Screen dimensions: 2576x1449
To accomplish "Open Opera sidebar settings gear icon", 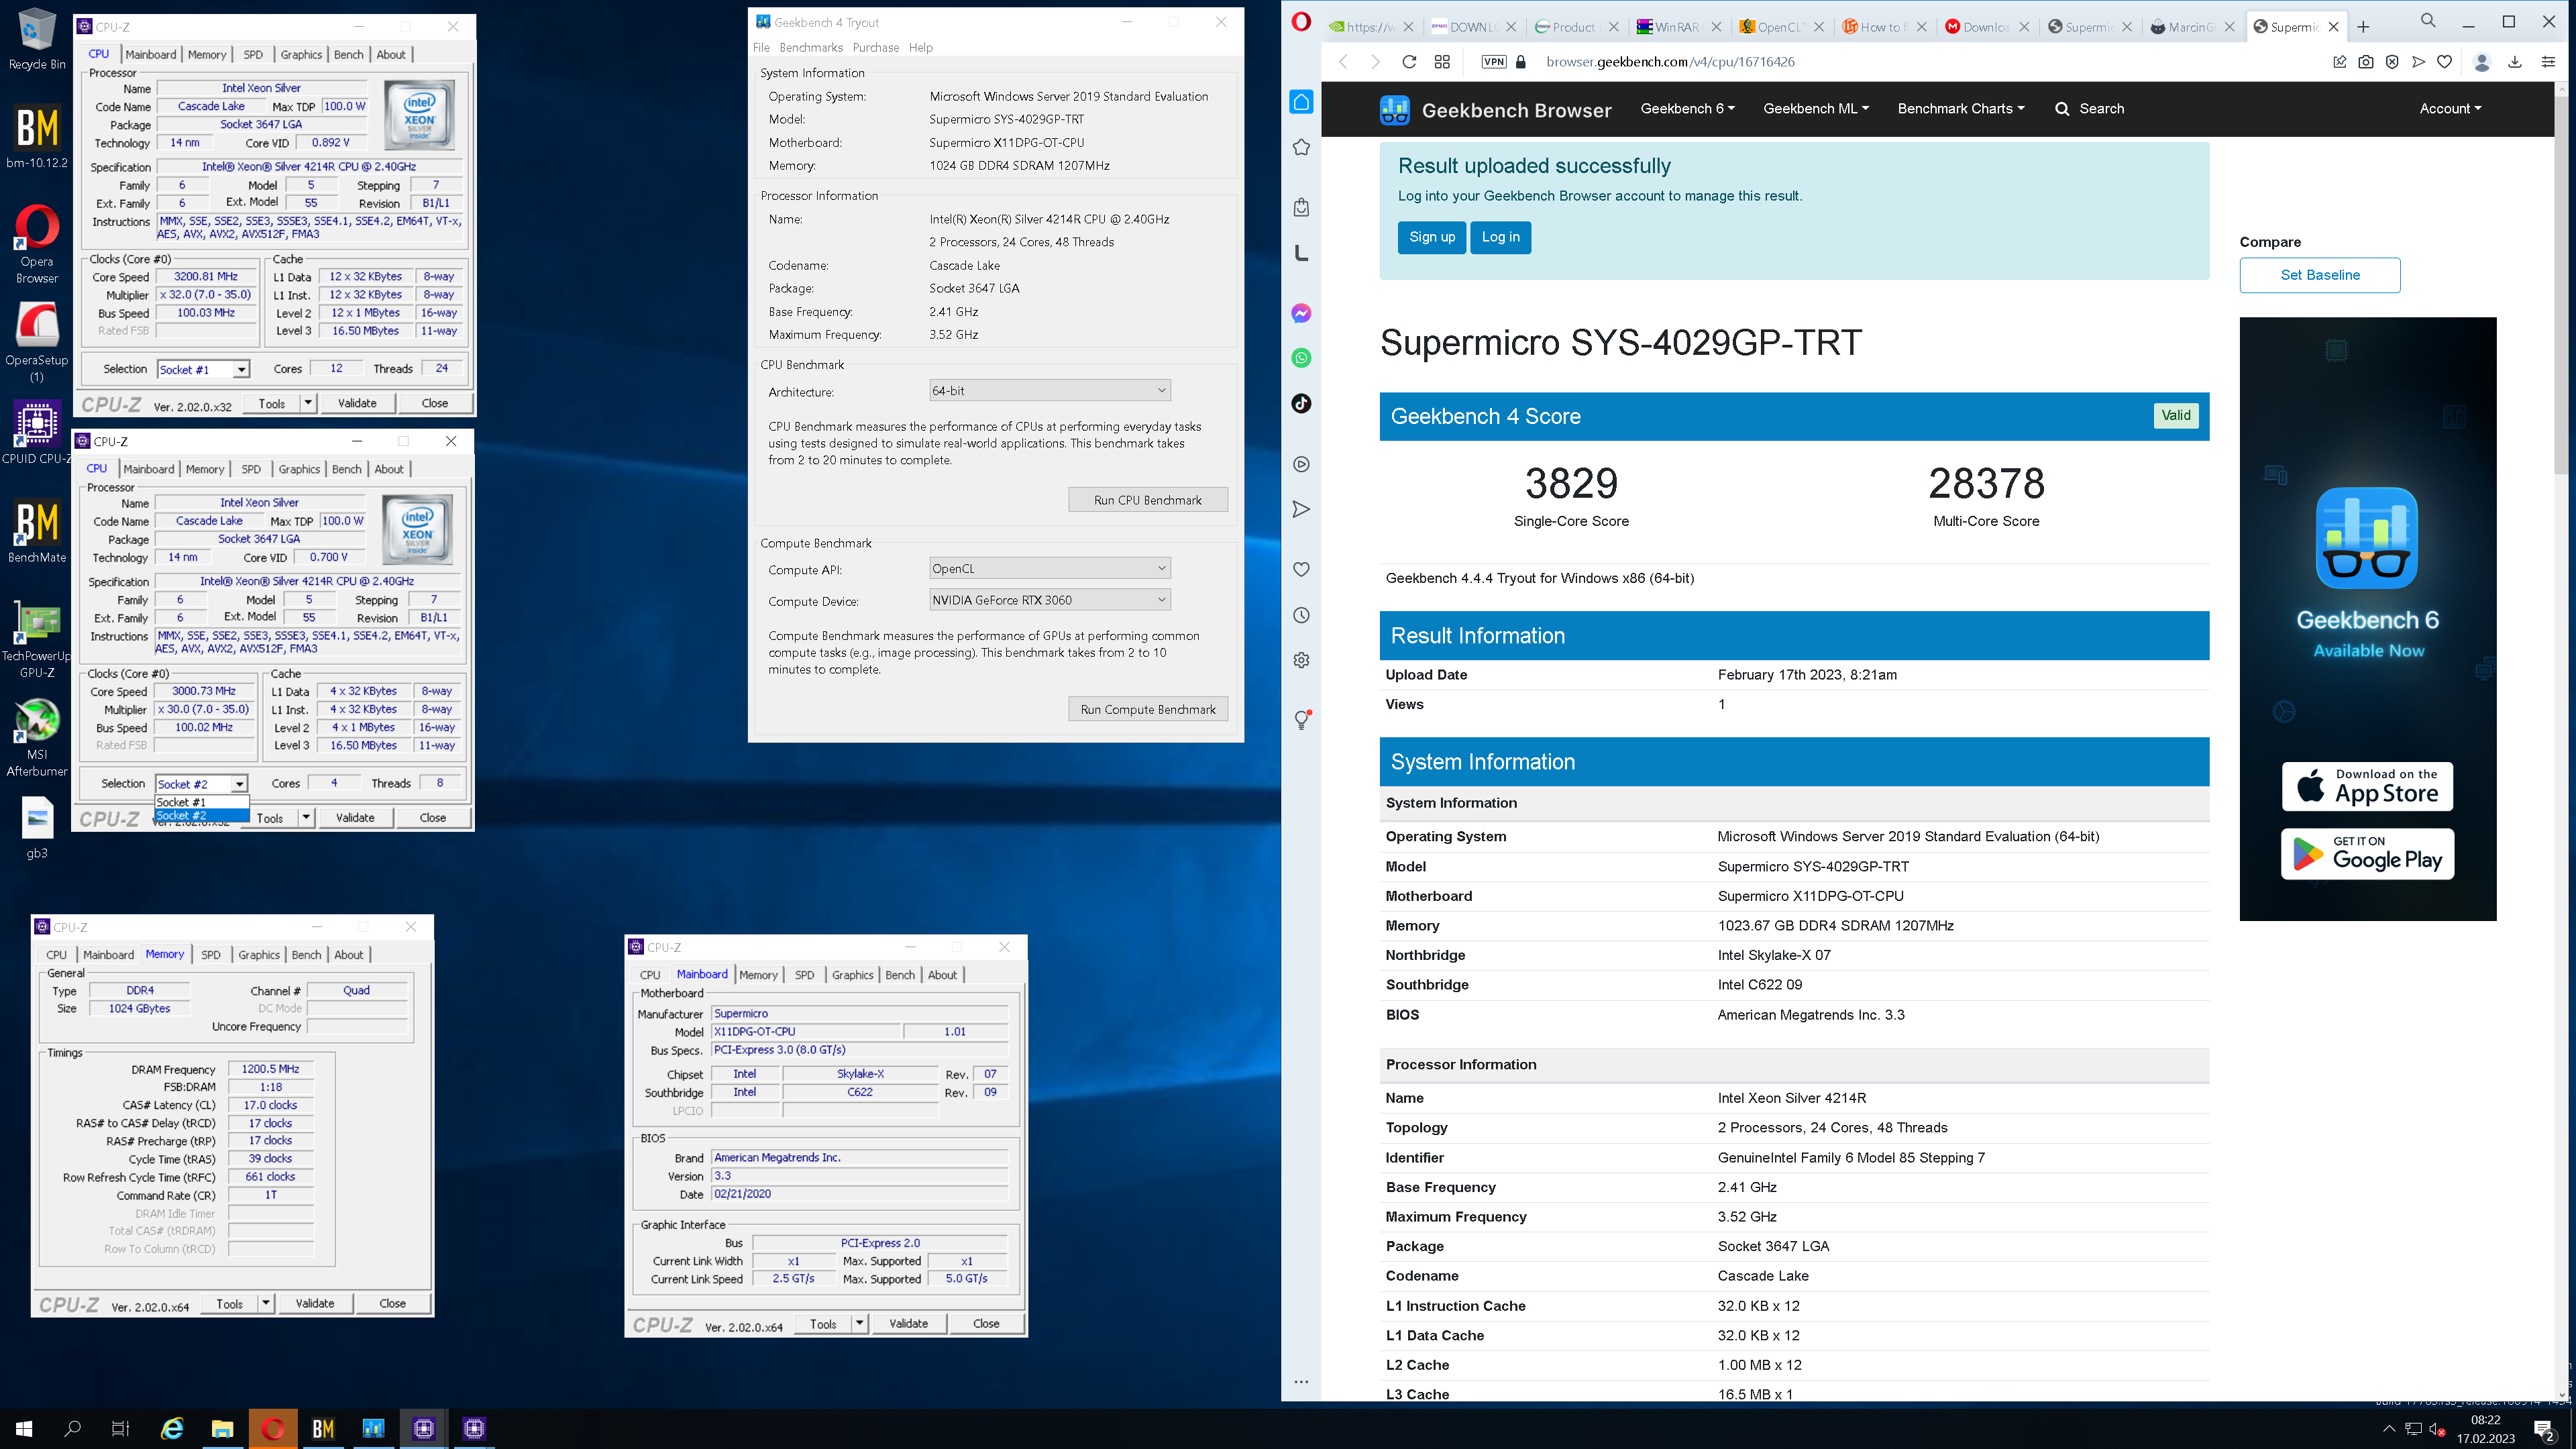I will click(1301, 660).
